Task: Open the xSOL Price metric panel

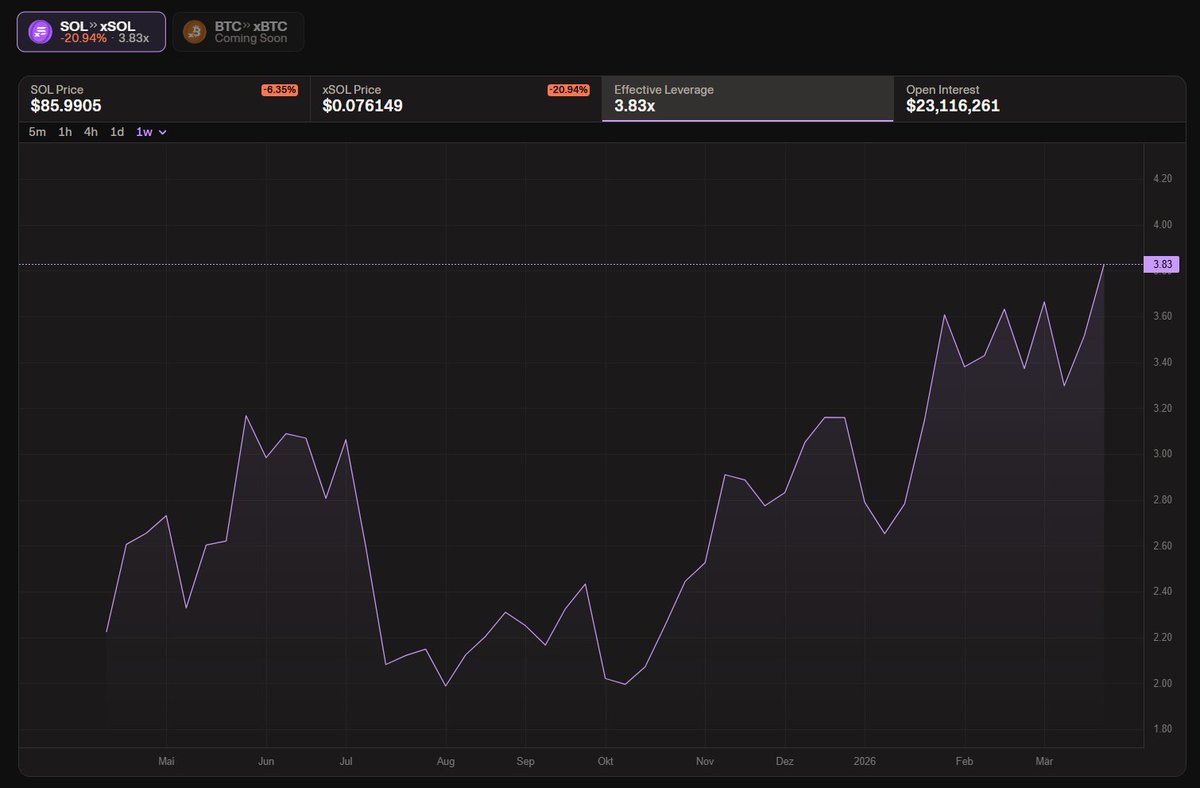Action: point(455,99)
